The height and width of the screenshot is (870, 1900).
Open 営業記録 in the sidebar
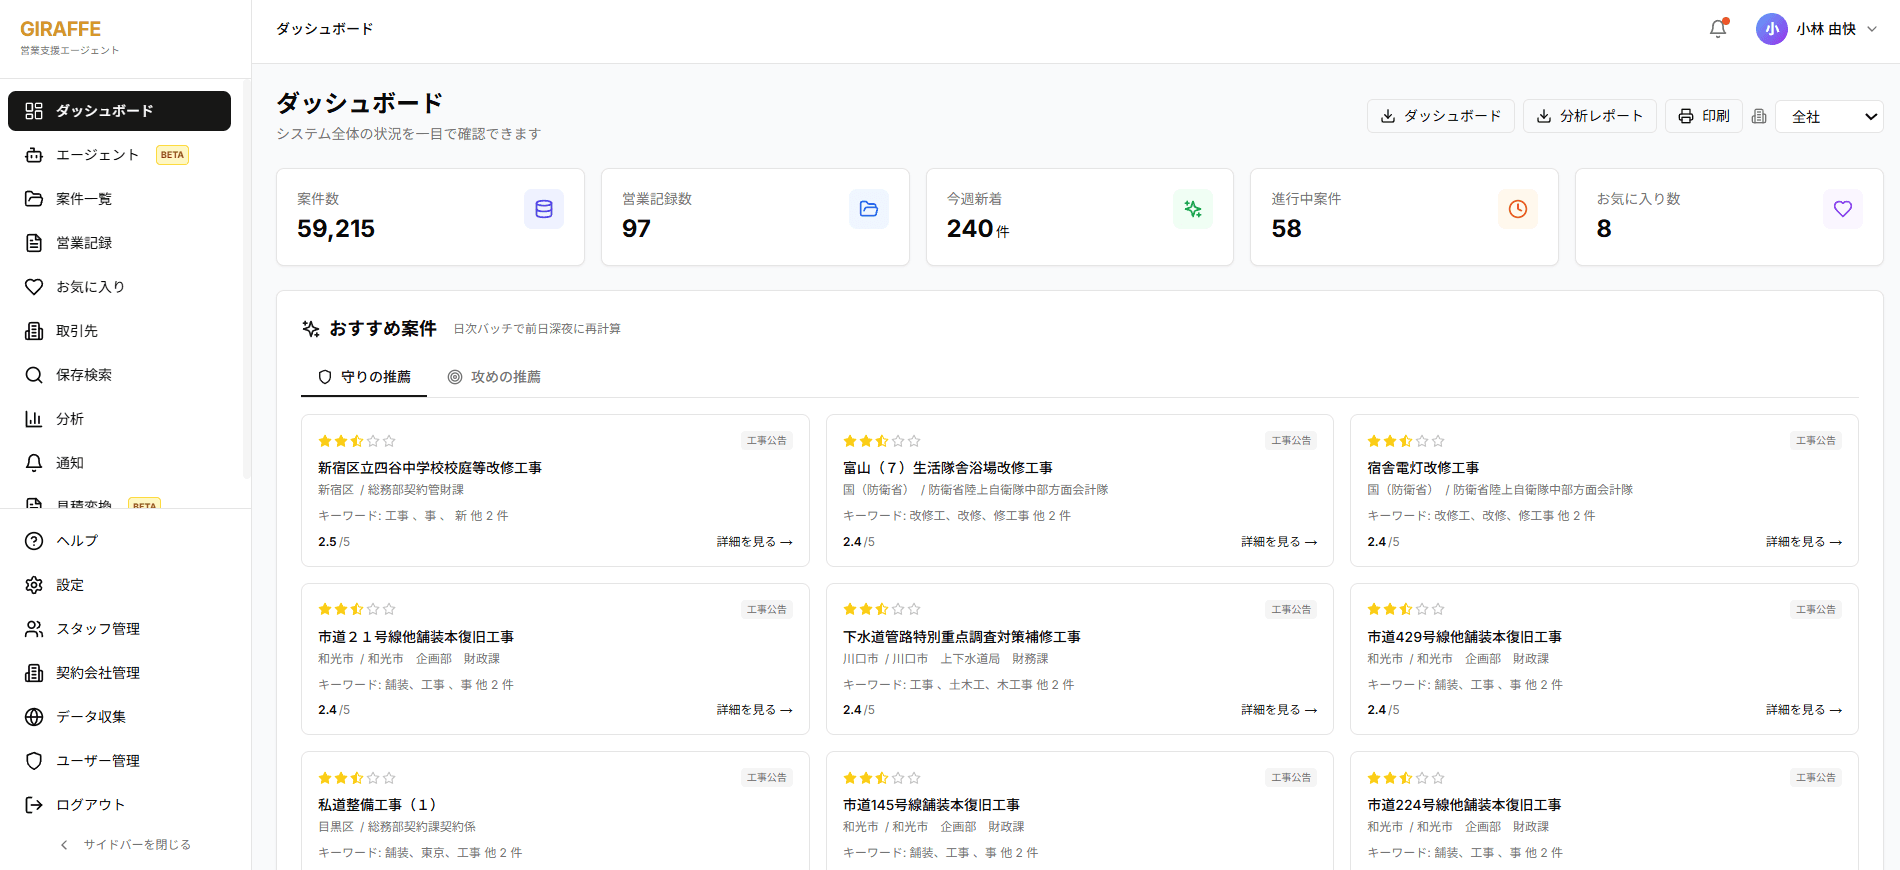(119, 243)
